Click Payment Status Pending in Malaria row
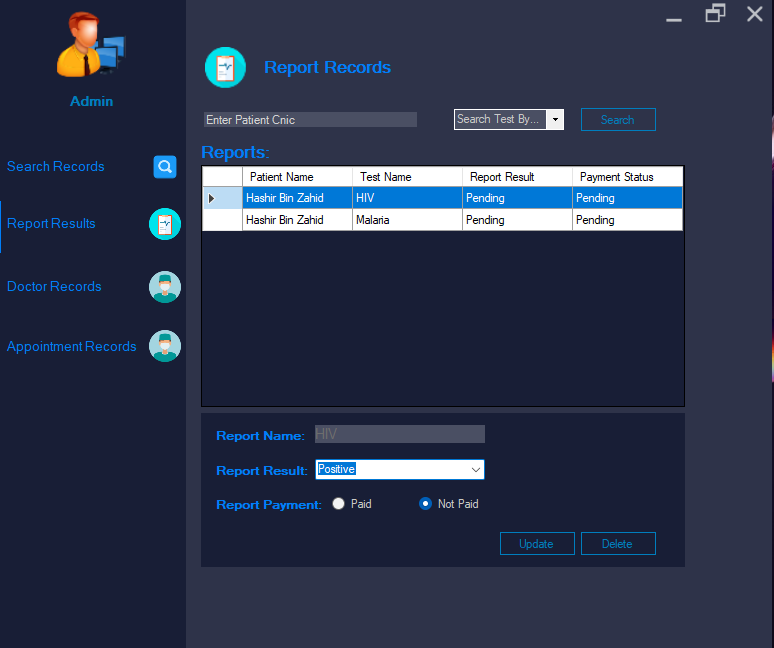774x648 pixels. pos(627,220)
